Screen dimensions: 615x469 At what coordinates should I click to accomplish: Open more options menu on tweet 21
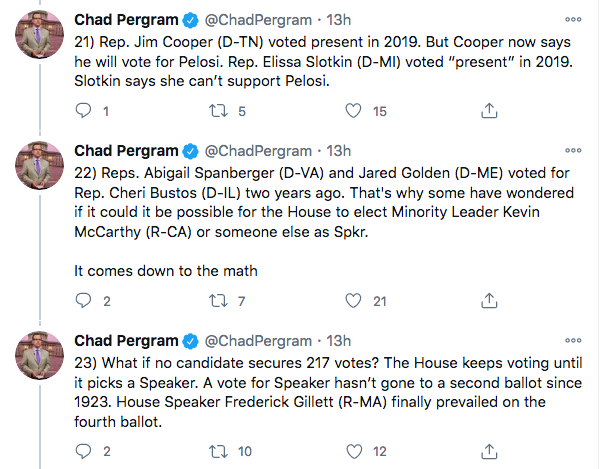(573, 19)
